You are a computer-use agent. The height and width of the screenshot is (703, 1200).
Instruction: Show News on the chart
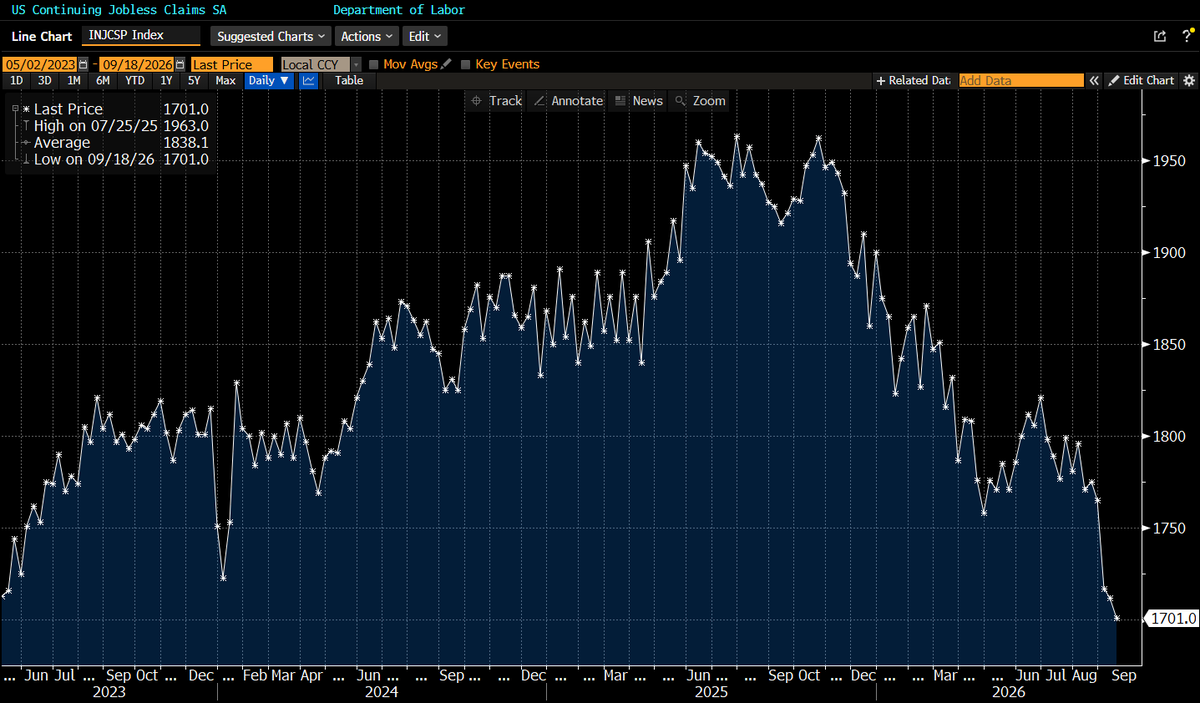click(638, 100)
